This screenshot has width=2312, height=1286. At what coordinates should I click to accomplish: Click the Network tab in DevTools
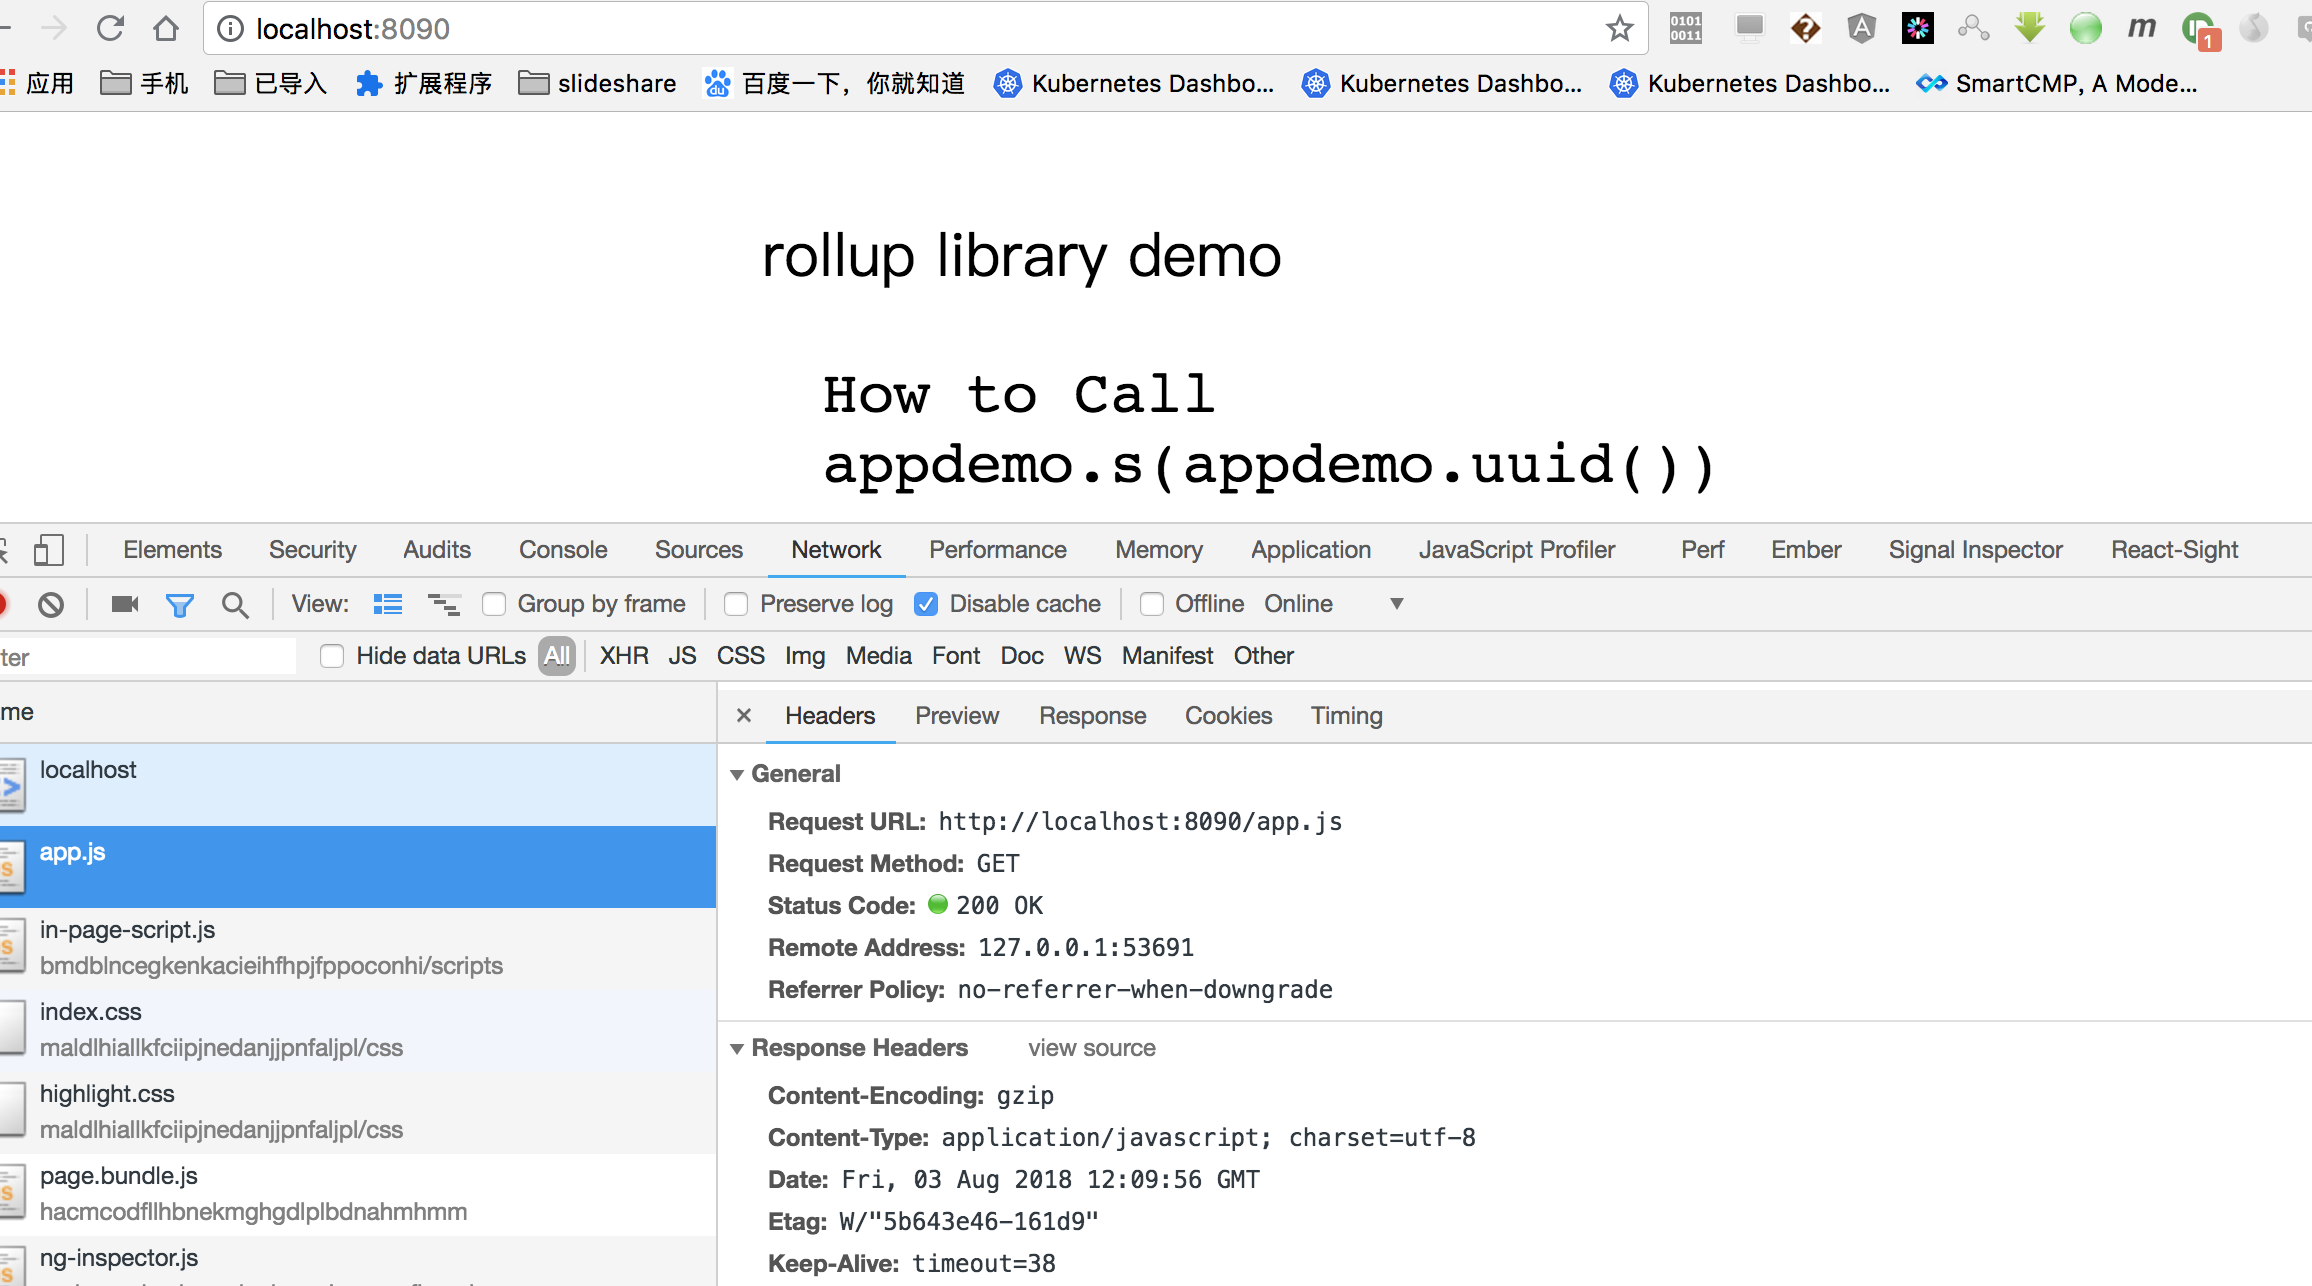836,551
